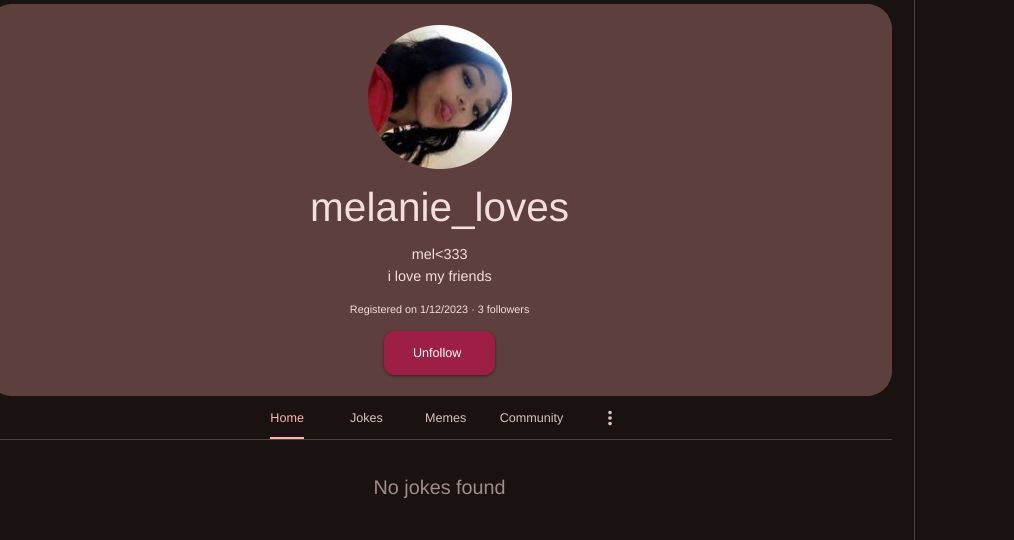Switch to the Jokes tab
This screenshot has height=540, width=1014.
tap(366, 418)
